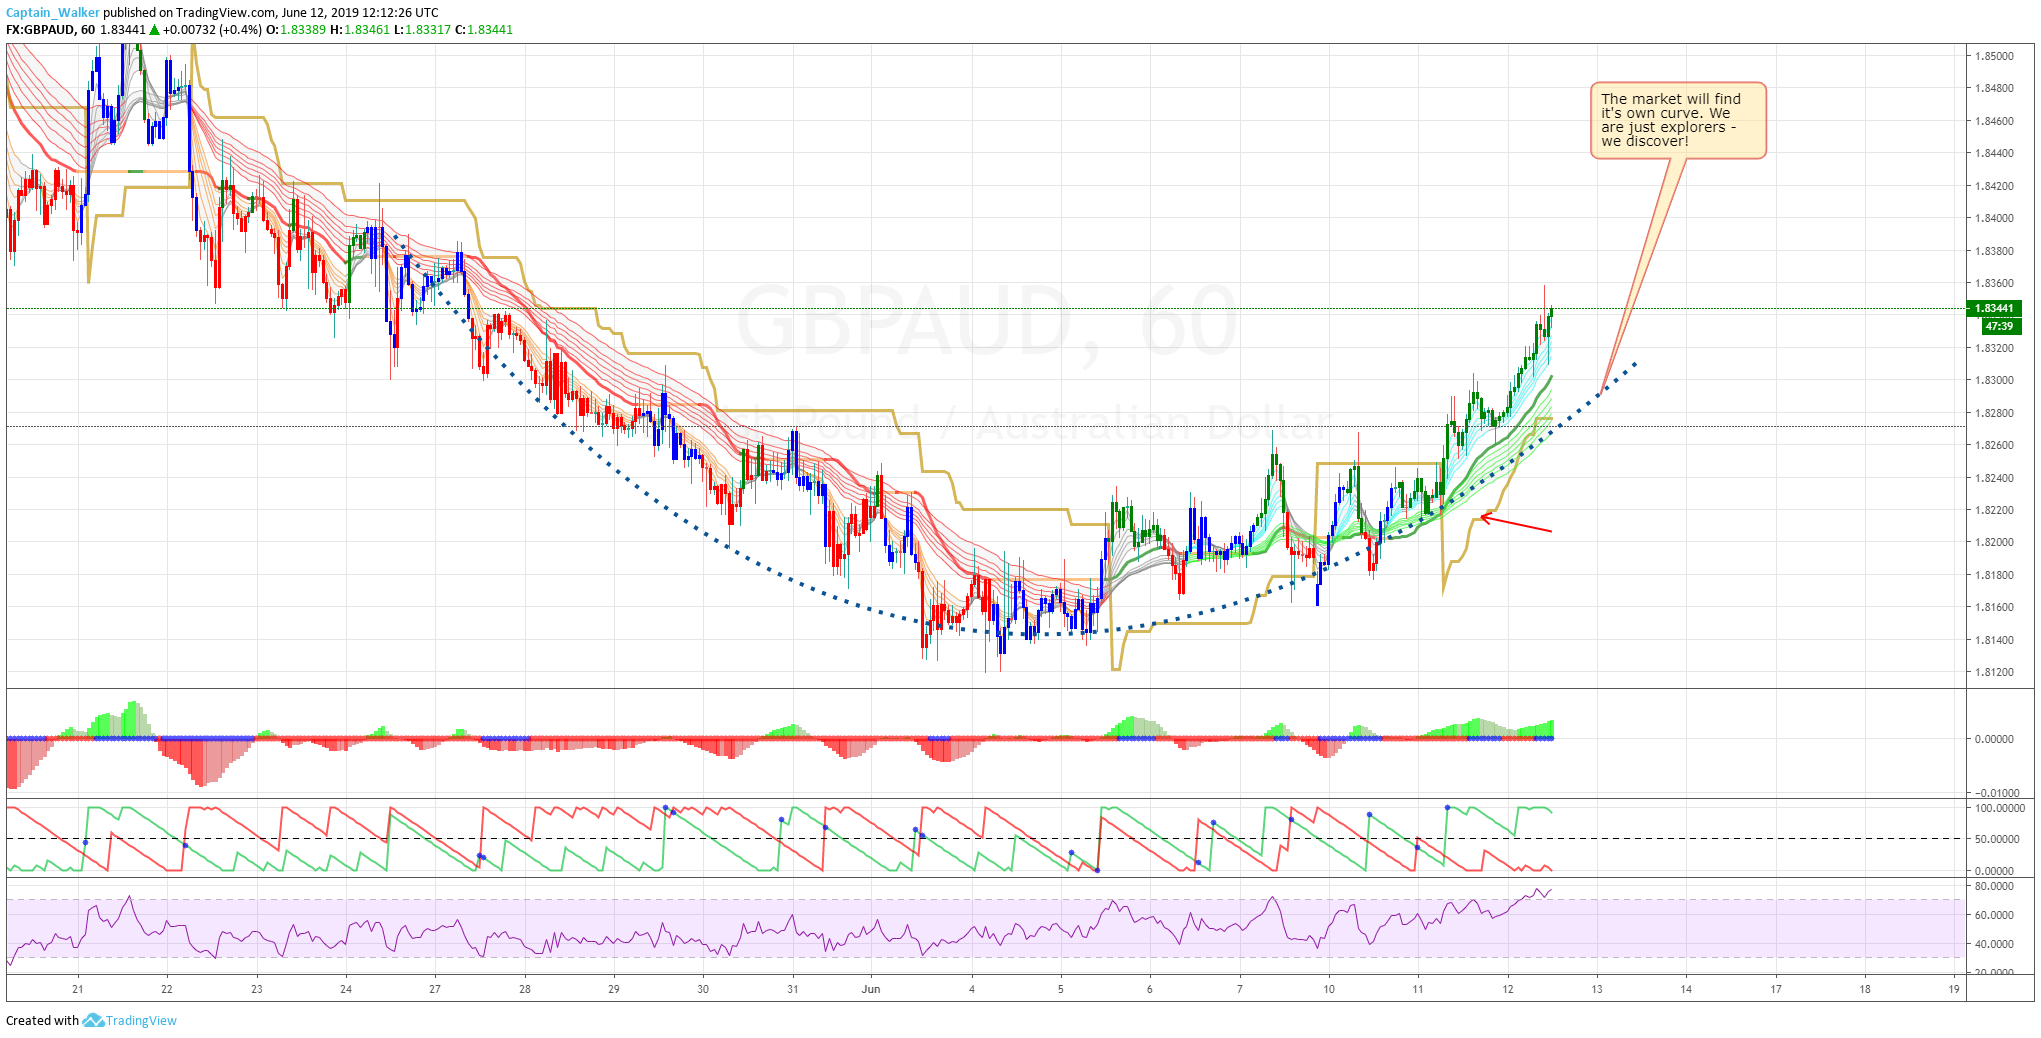Image resolution: width=2041 pixels, height=1038 pixels.
Task: Click the 80.0000 RSI scale label
Action: (1994, 886)
